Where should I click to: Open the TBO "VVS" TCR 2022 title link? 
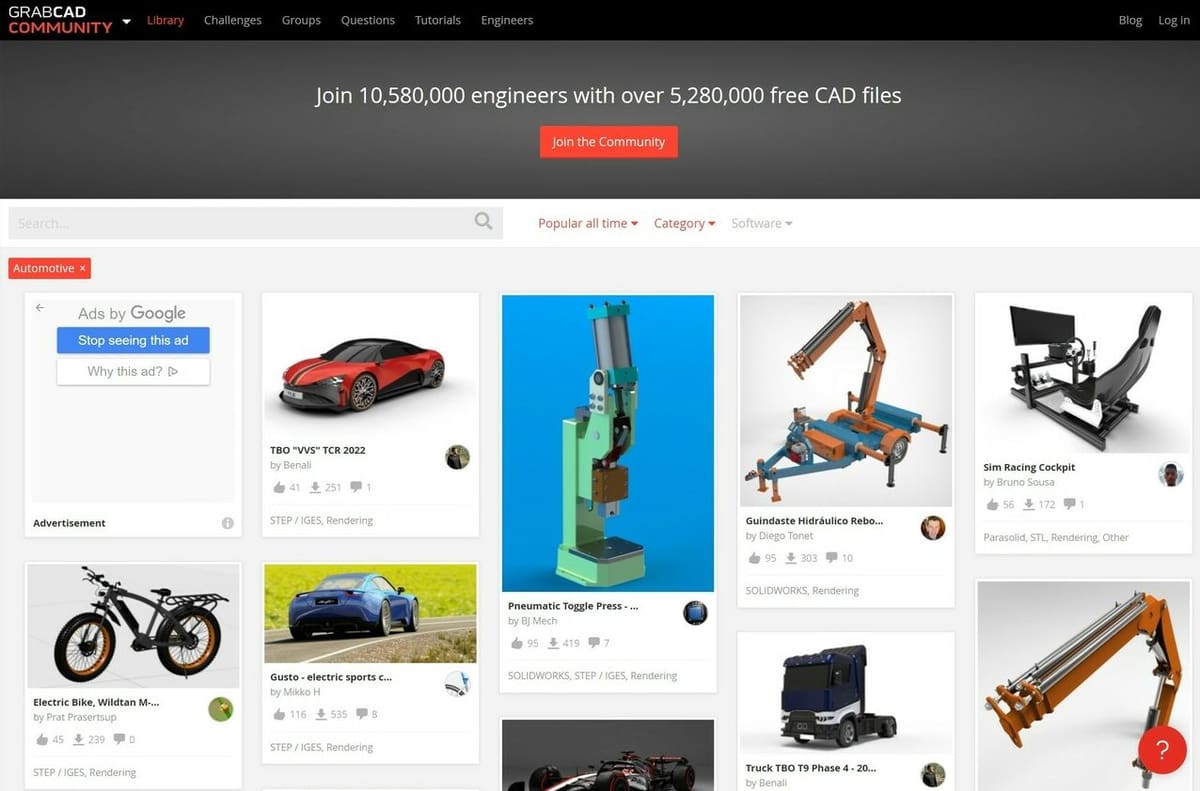(318, 450)
